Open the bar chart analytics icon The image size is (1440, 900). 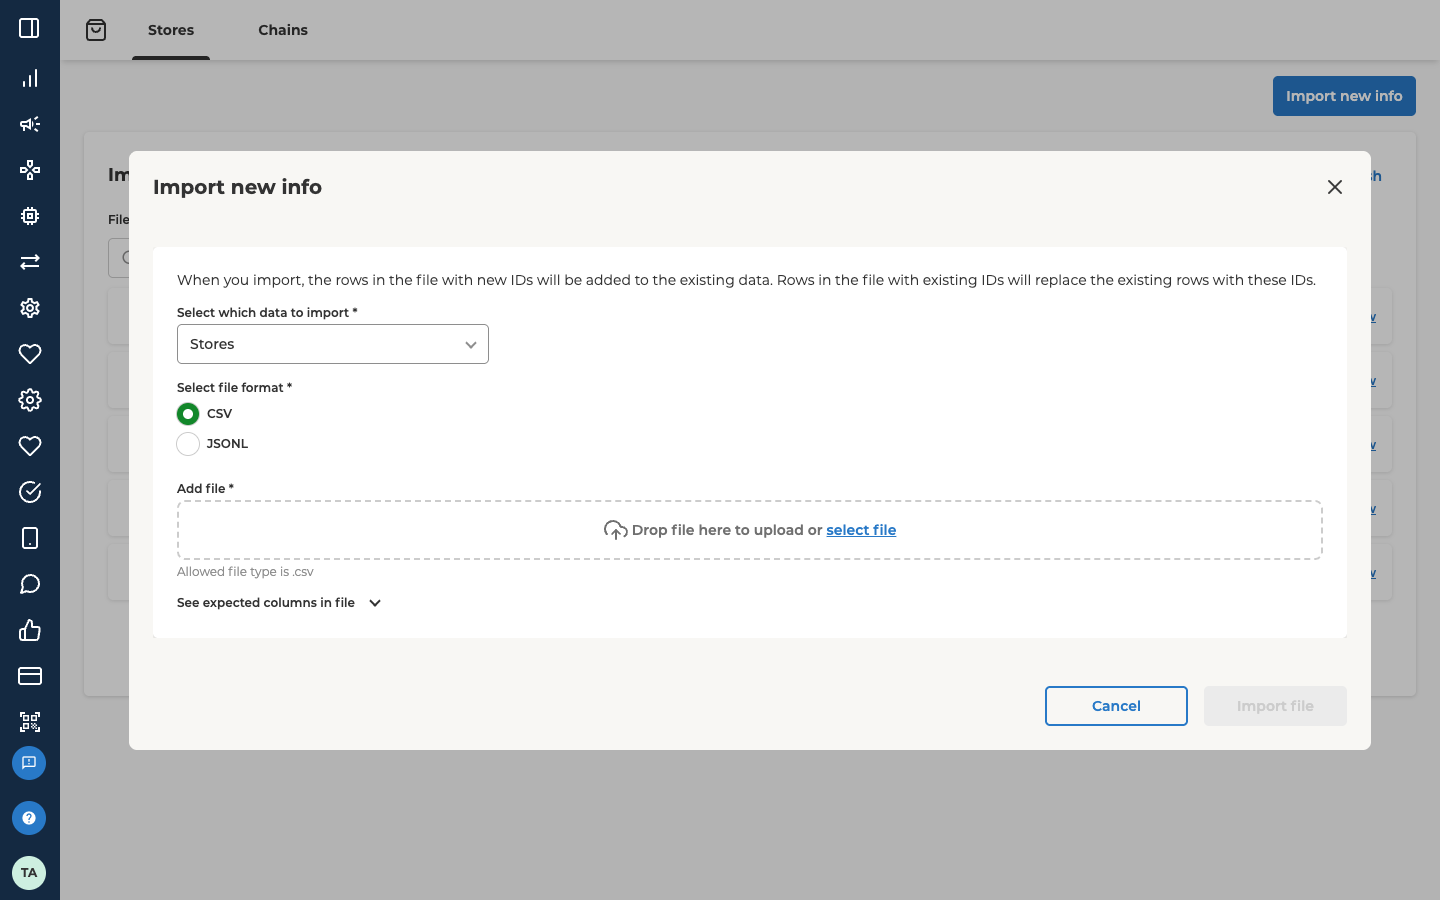30,78
